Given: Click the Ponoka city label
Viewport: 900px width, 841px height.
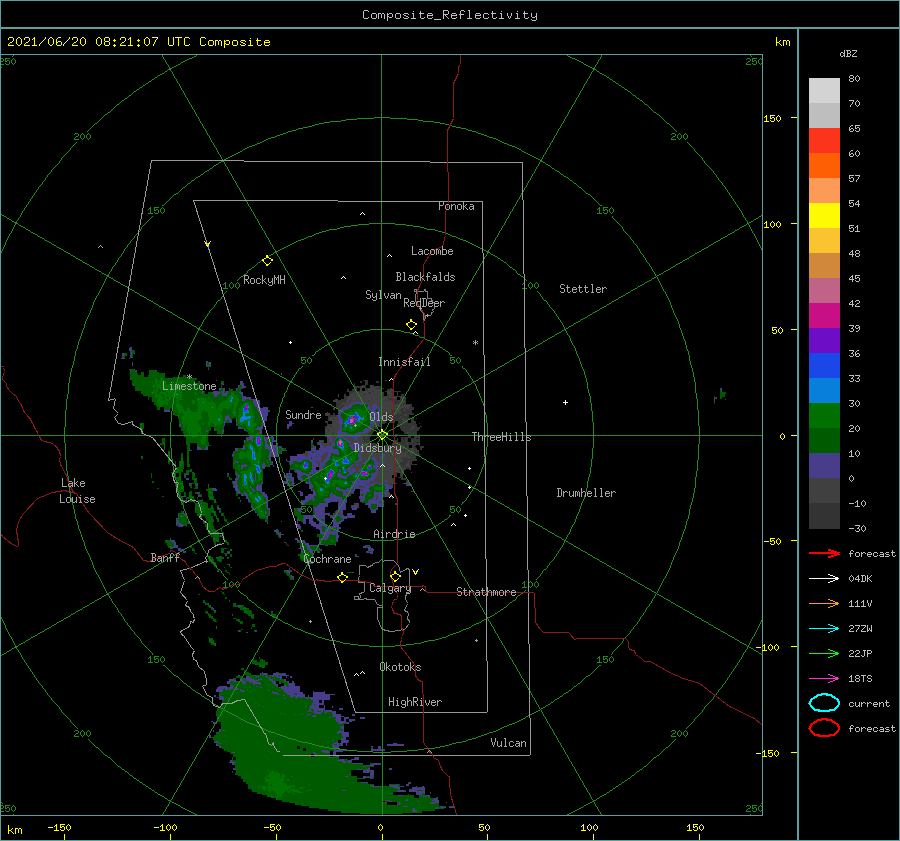Looking at the screenshot, I should click(x=456, y=206).
